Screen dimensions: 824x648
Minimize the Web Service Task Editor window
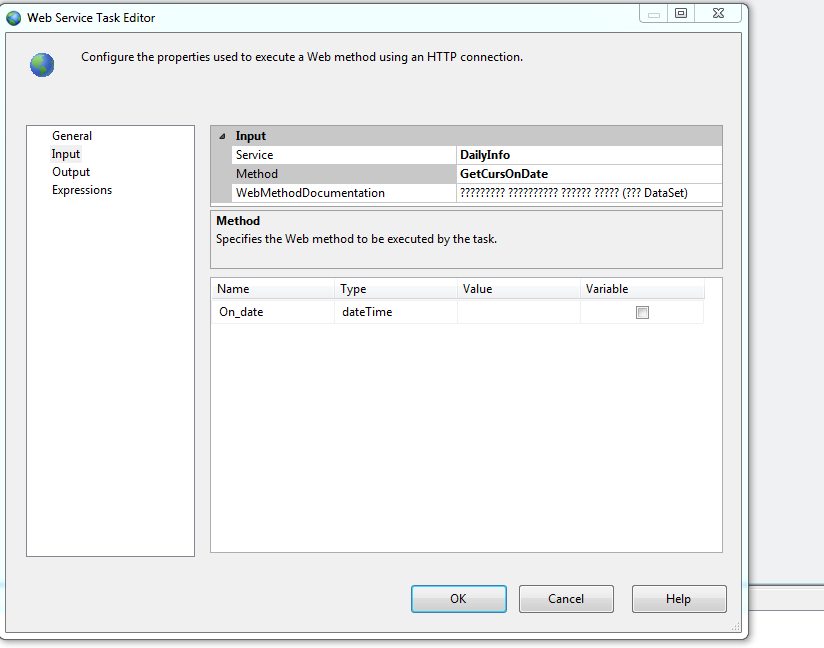pyautogui.click(x=654, y=13)
